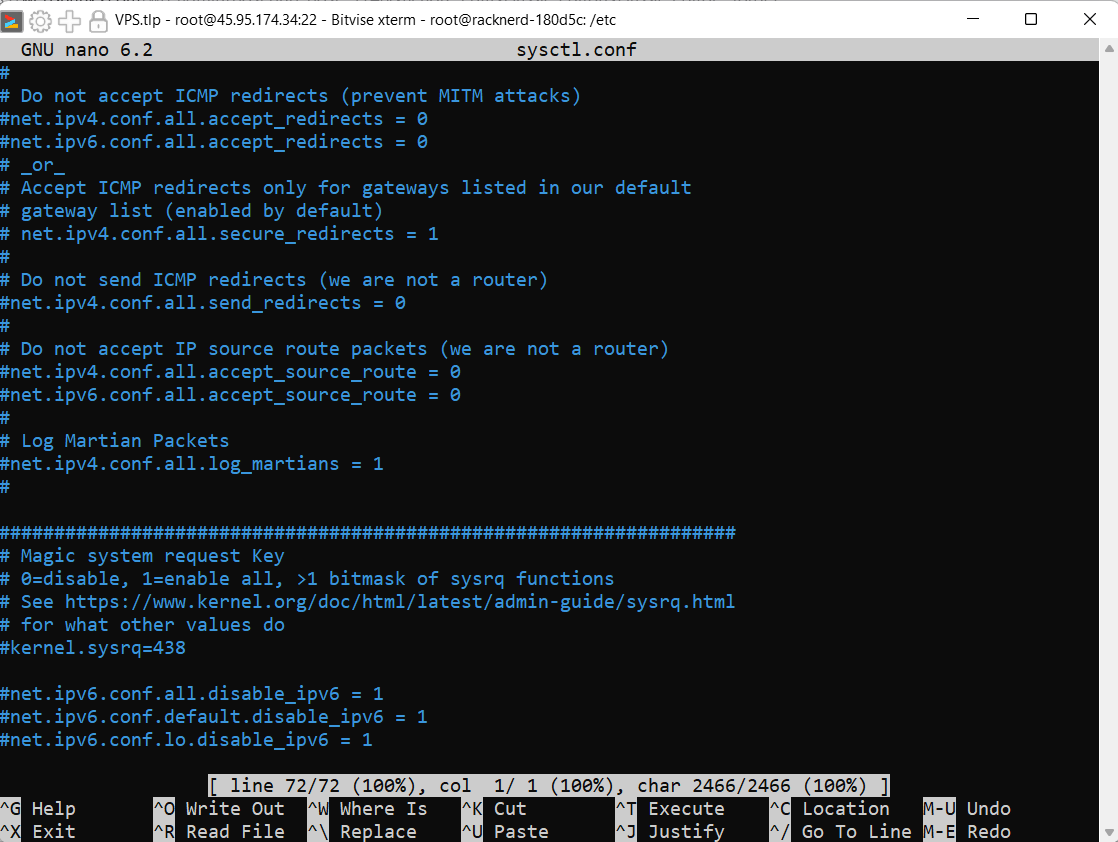Click the ^W Where Is shortcut
This screenshot has height=842, width=1118.
coord(367,808)
